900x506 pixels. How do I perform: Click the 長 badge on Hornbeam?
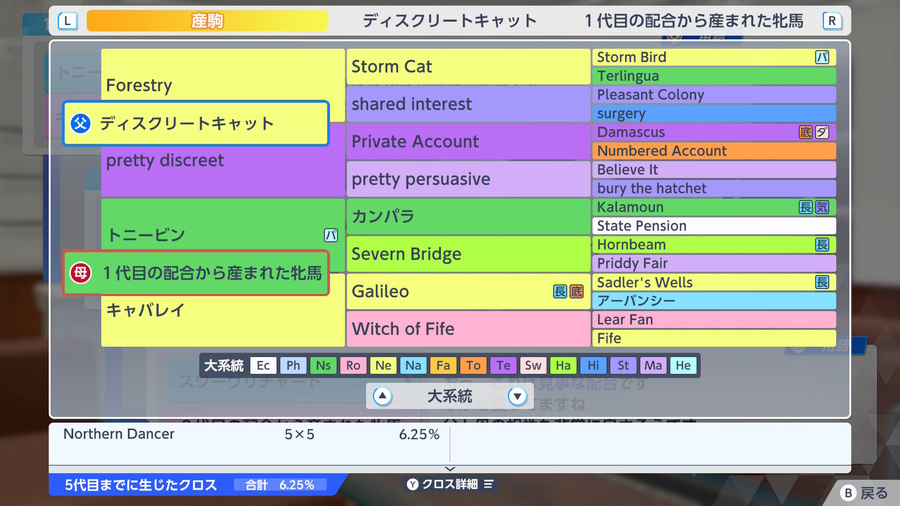click(x=822, y=244)
